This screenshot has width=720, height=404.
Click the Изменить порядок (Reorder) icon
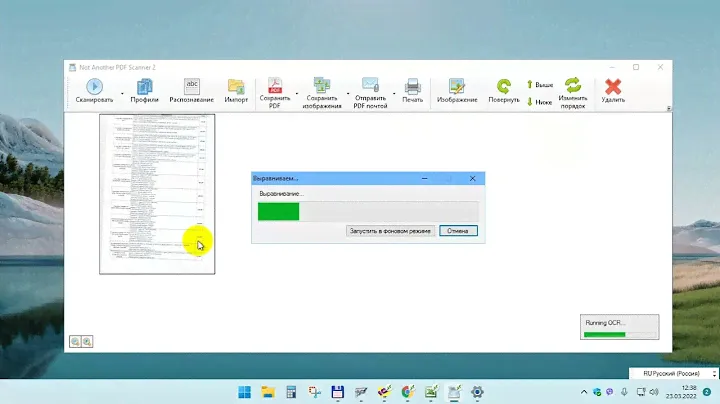(x=573, y=86)
